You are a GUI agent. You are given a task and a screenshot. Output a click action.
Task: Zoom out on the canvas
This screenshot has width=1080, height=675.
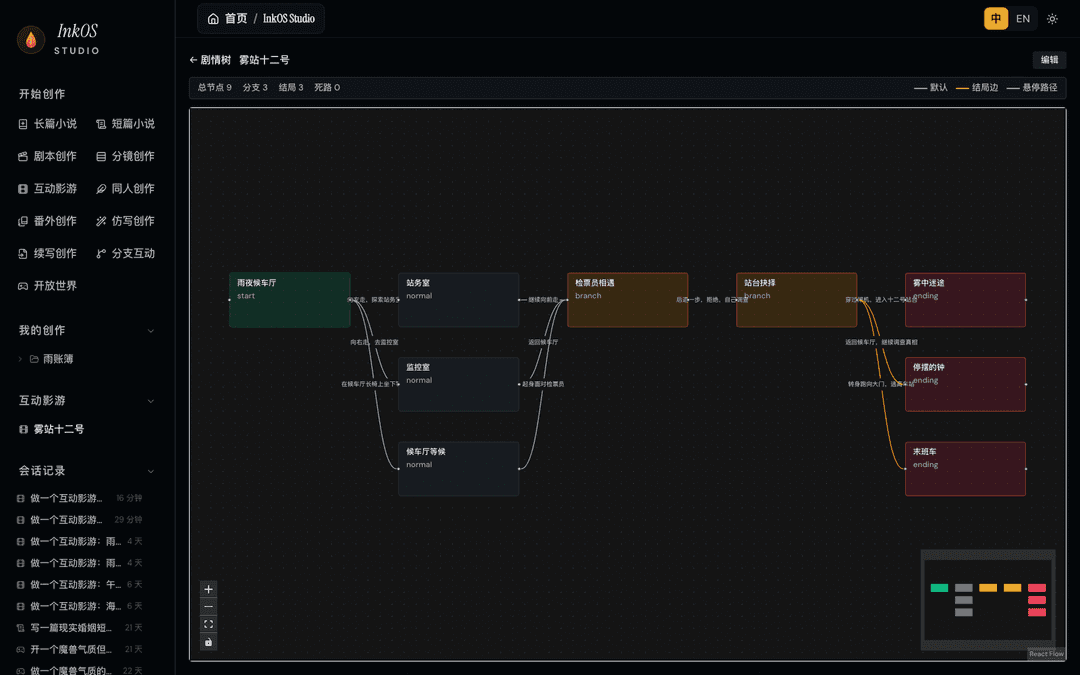click(x=208, y=607)
